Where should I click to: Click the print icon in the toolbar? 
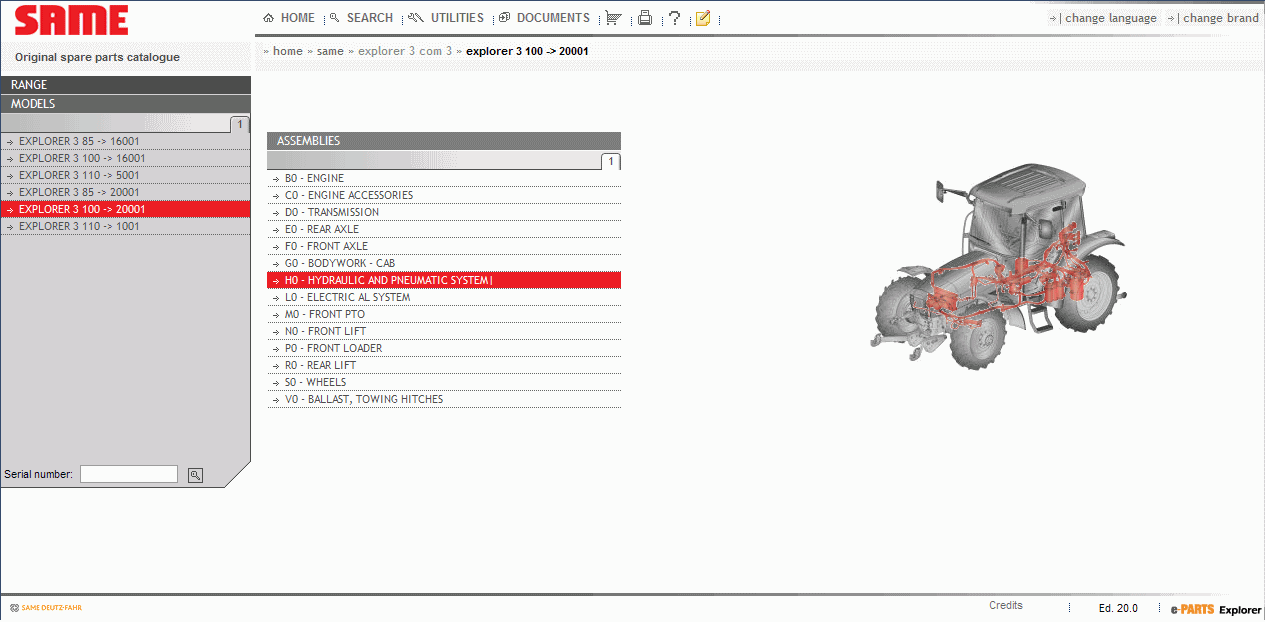(x=644, y=17)
